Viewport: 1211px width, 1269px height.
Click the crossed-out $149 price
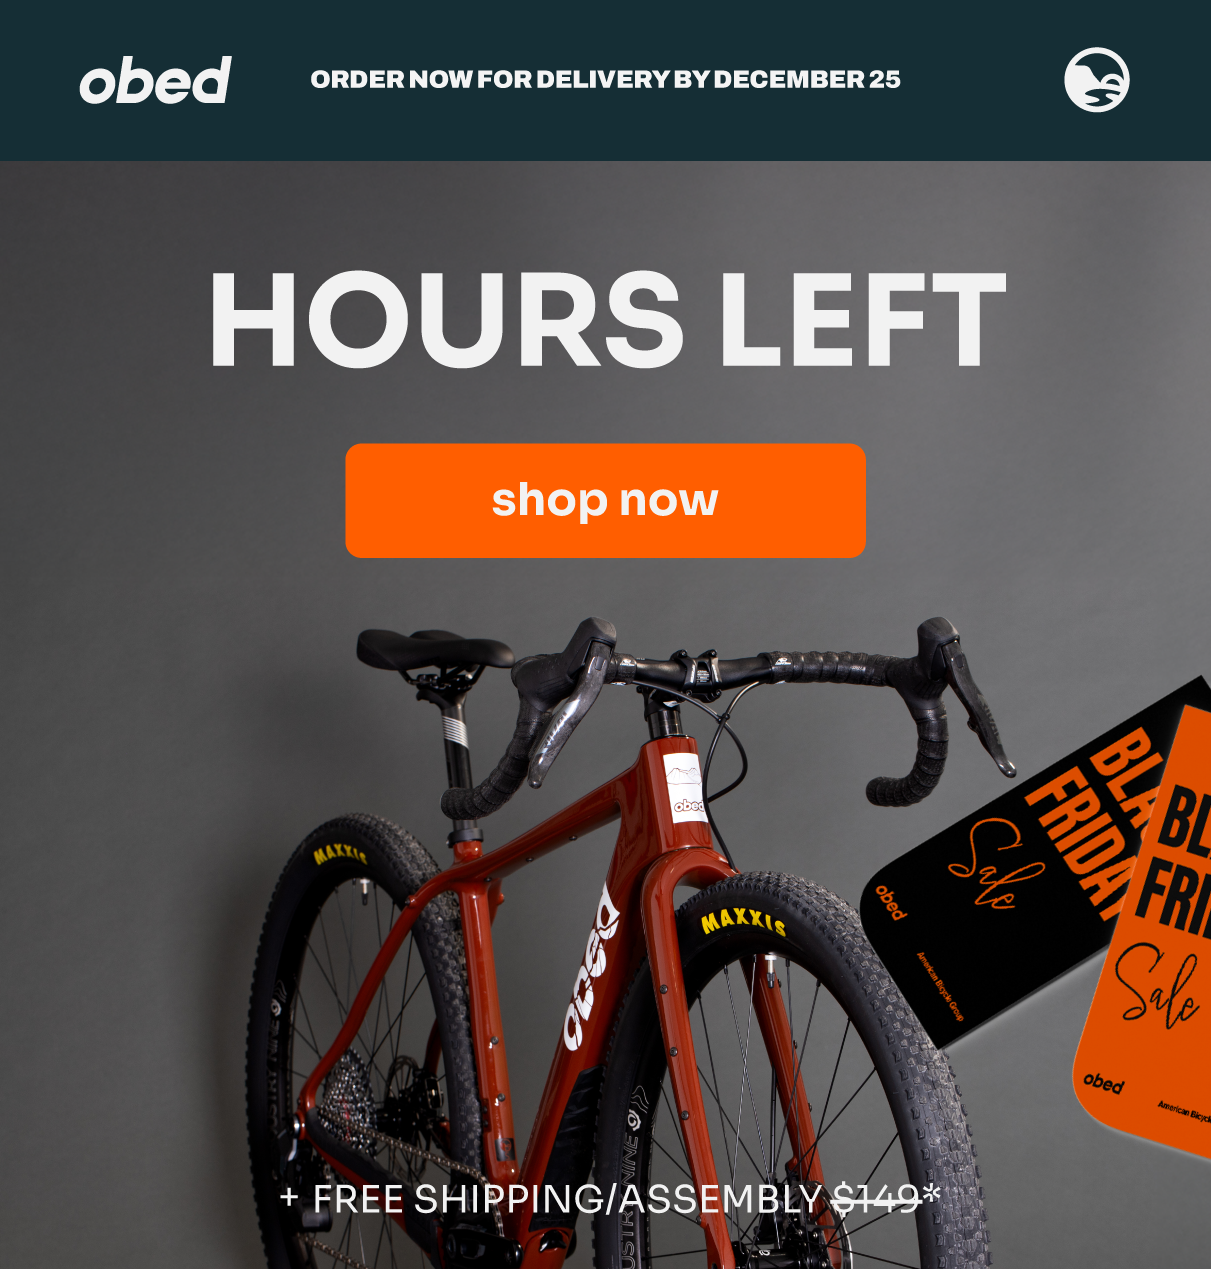pos(876,1198)
